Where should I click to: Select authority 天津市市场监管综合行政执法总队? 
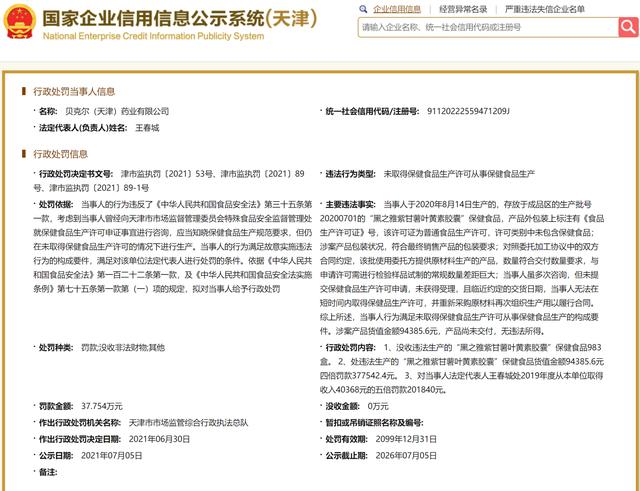(x=189, y=422)
